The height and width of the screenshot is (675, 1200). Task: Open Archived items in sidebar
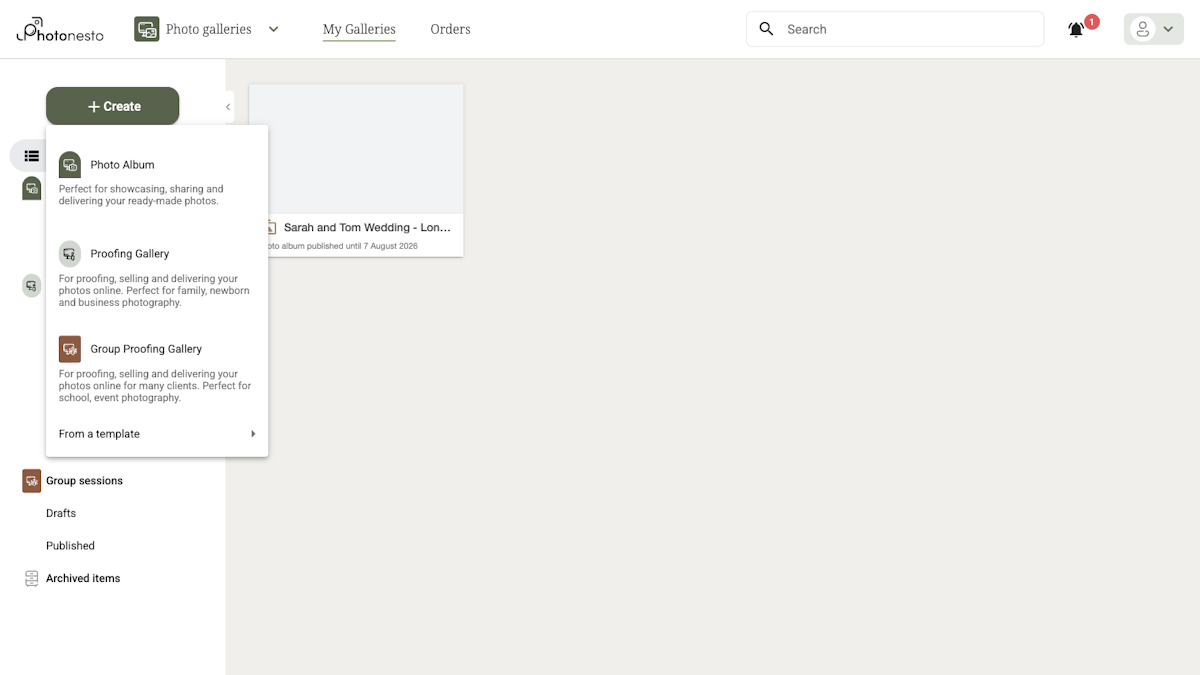(x=83, y=578)
